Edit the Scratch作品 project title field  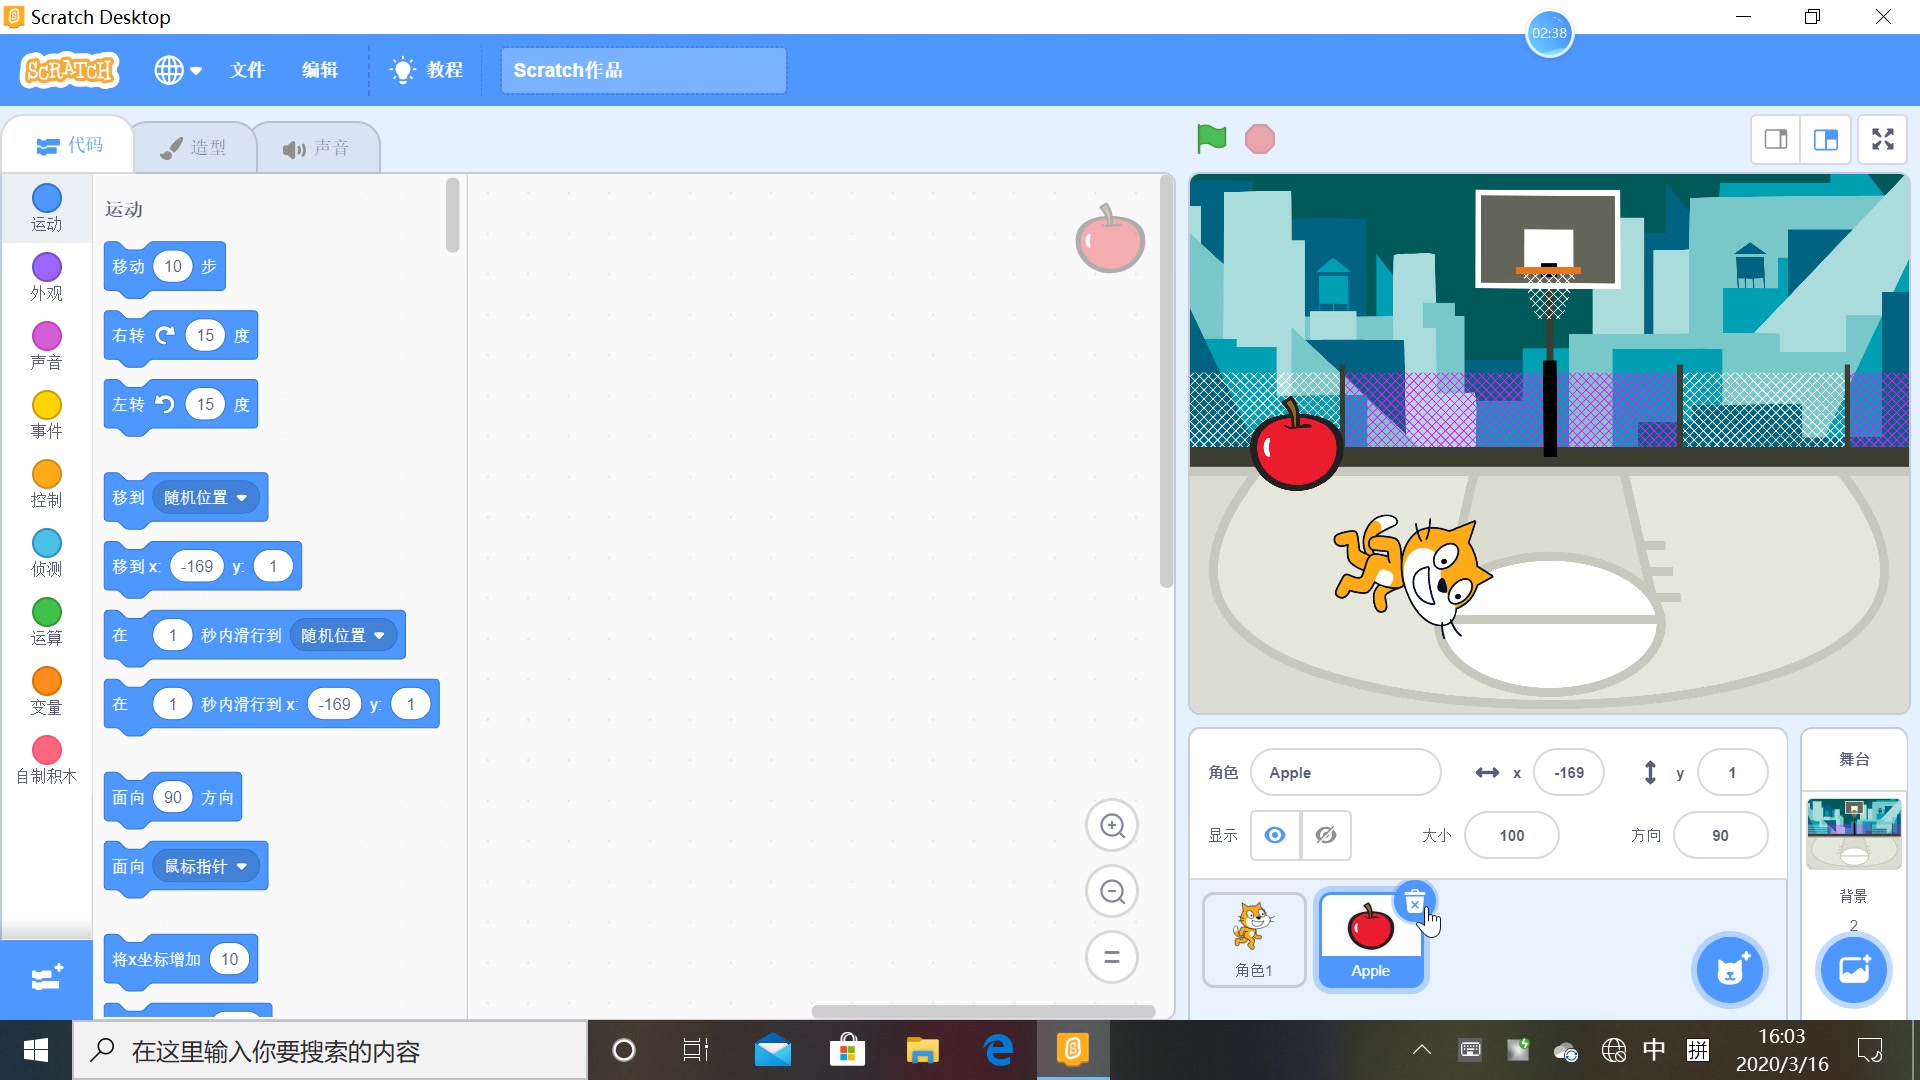pos(643,70)
